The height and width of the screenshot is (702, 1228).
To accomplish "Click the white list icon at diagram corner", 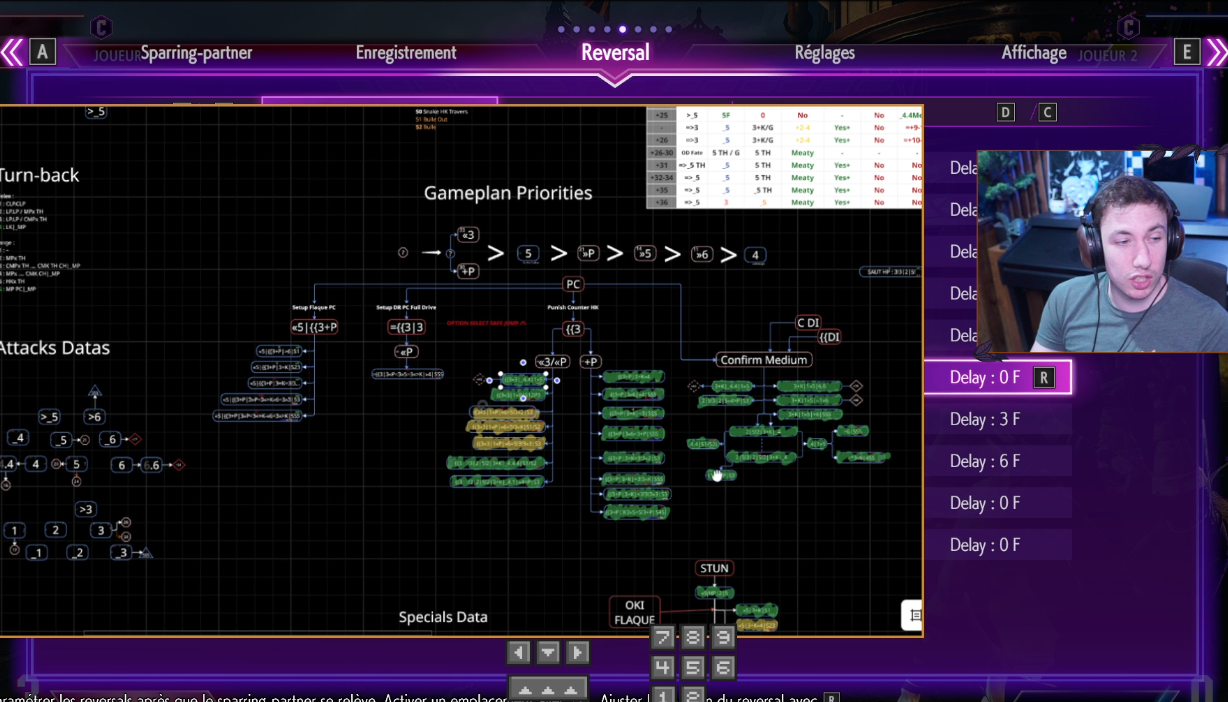I will 913,615.
